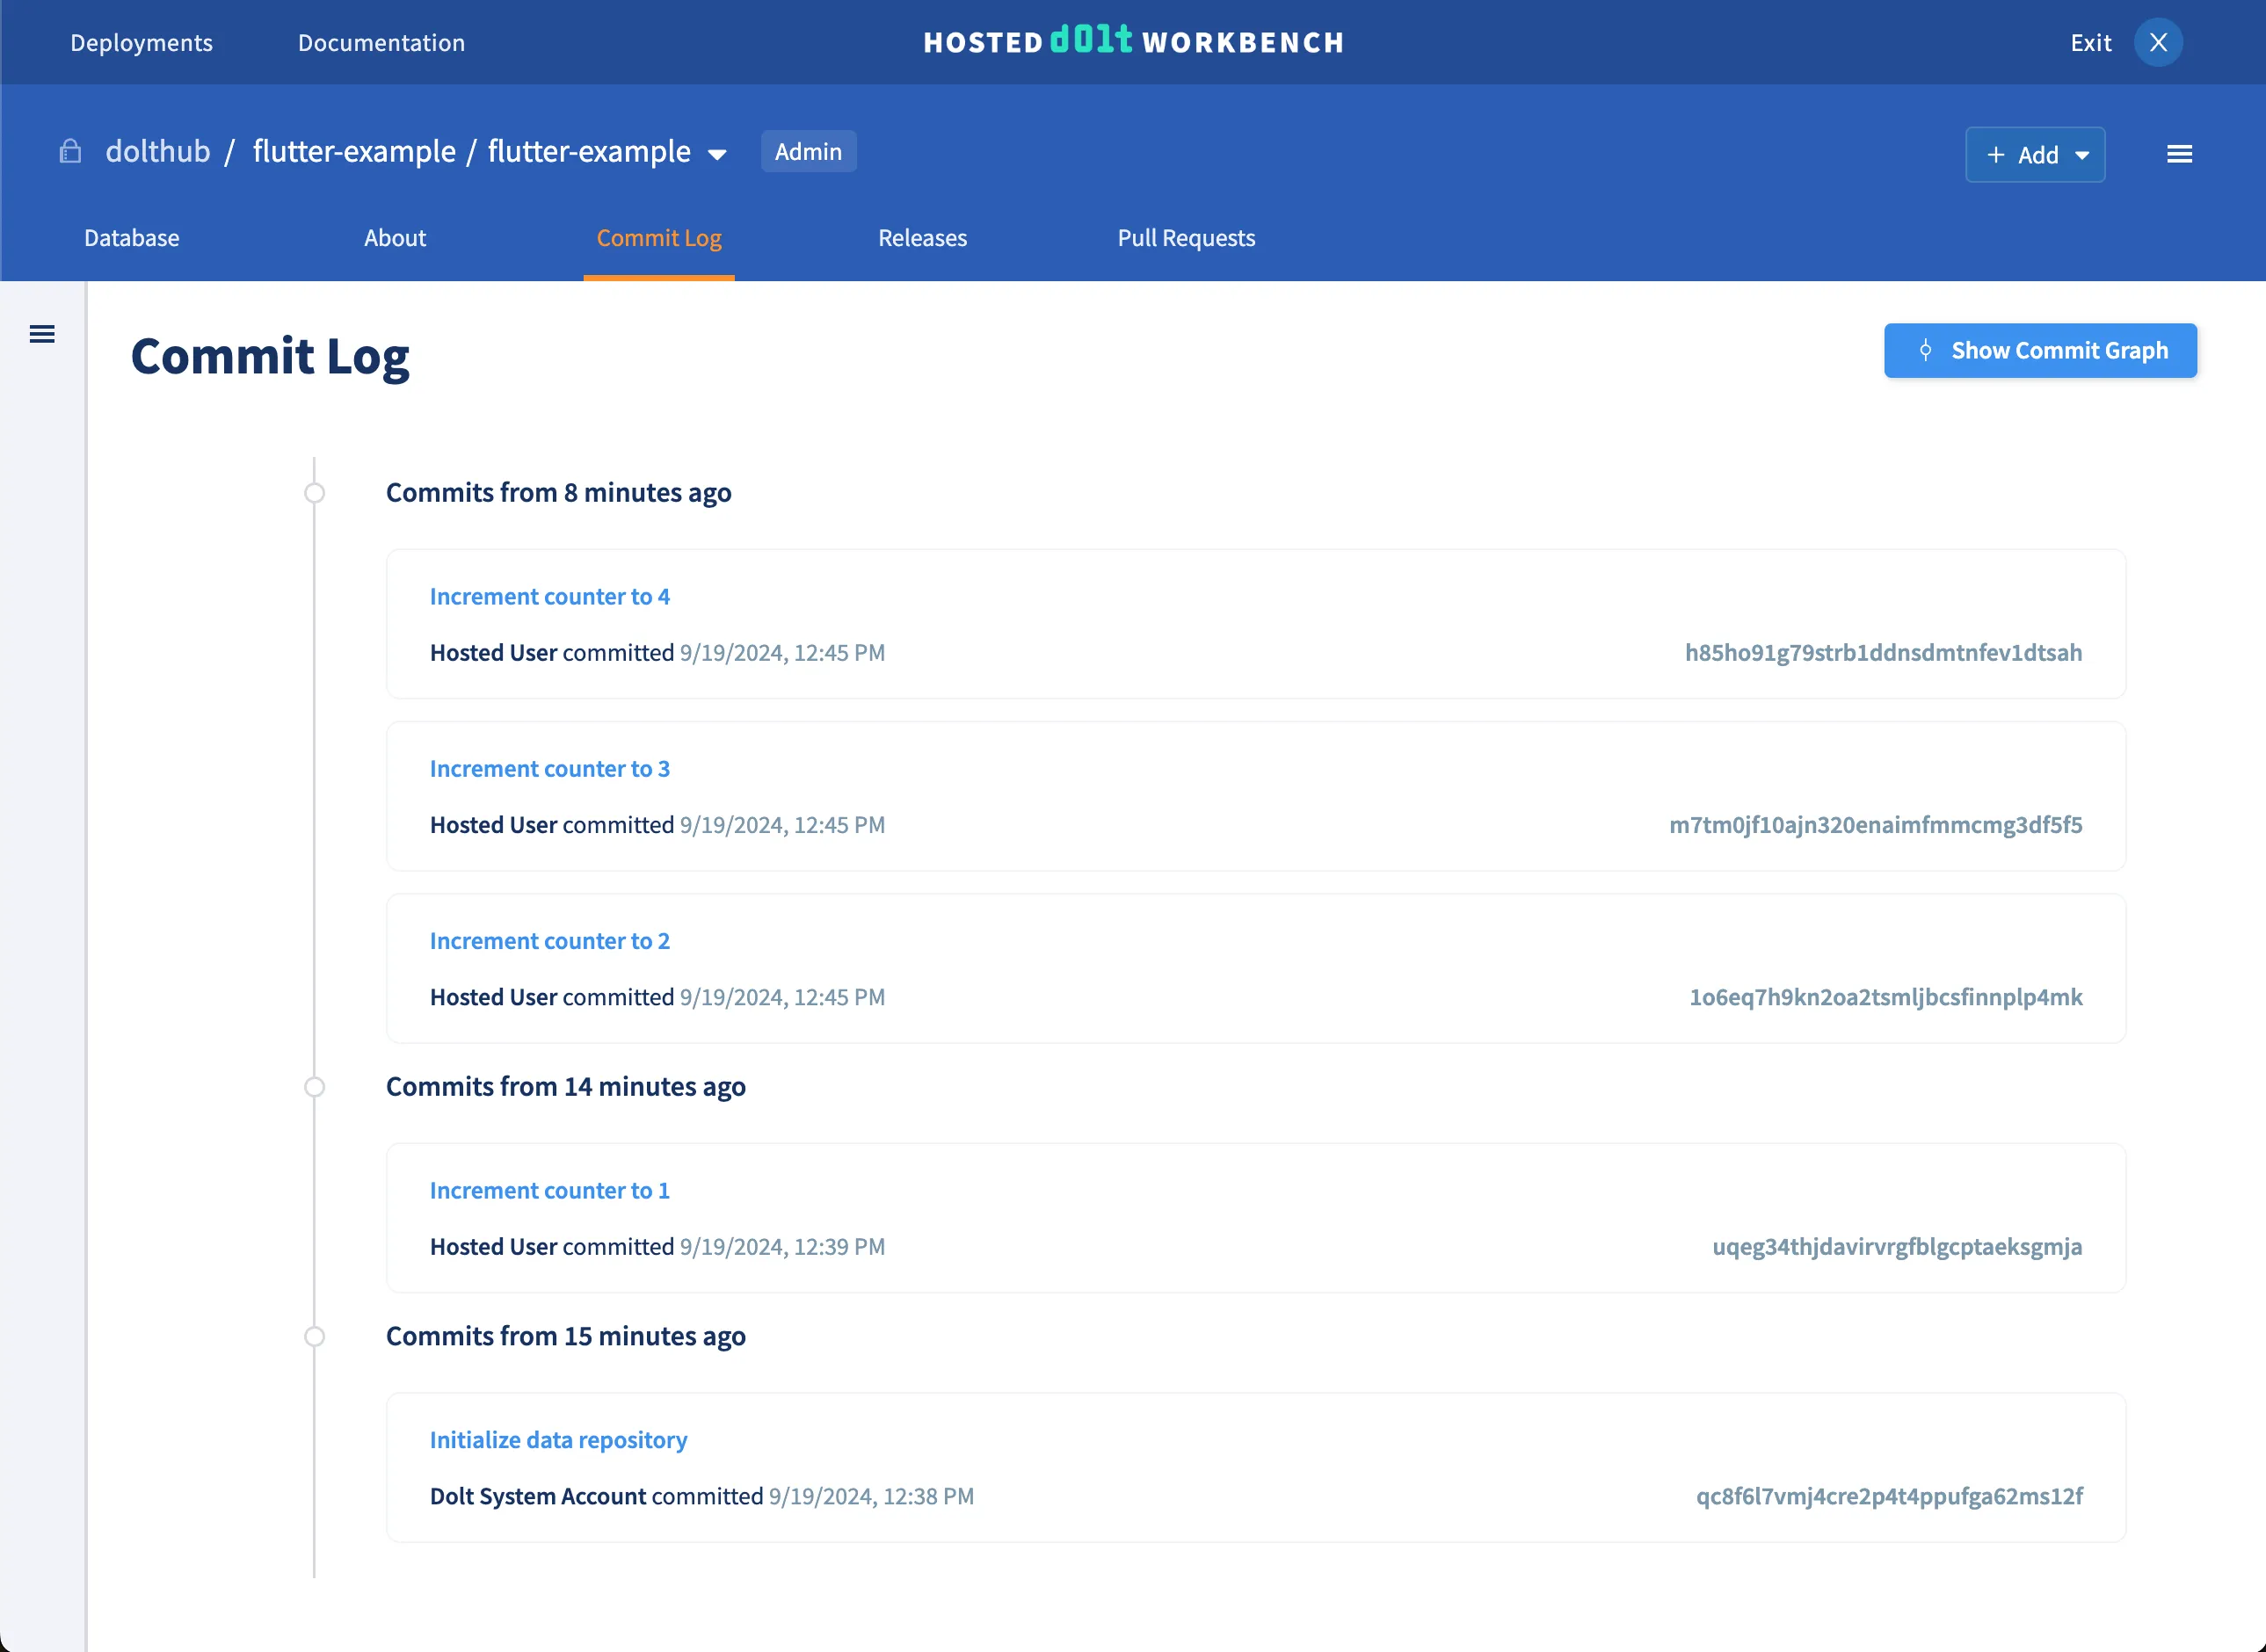Viewport: 2266px width, 1652px height.
Task: Click the circular X icon near Exit
Action: pos(2158,42)
